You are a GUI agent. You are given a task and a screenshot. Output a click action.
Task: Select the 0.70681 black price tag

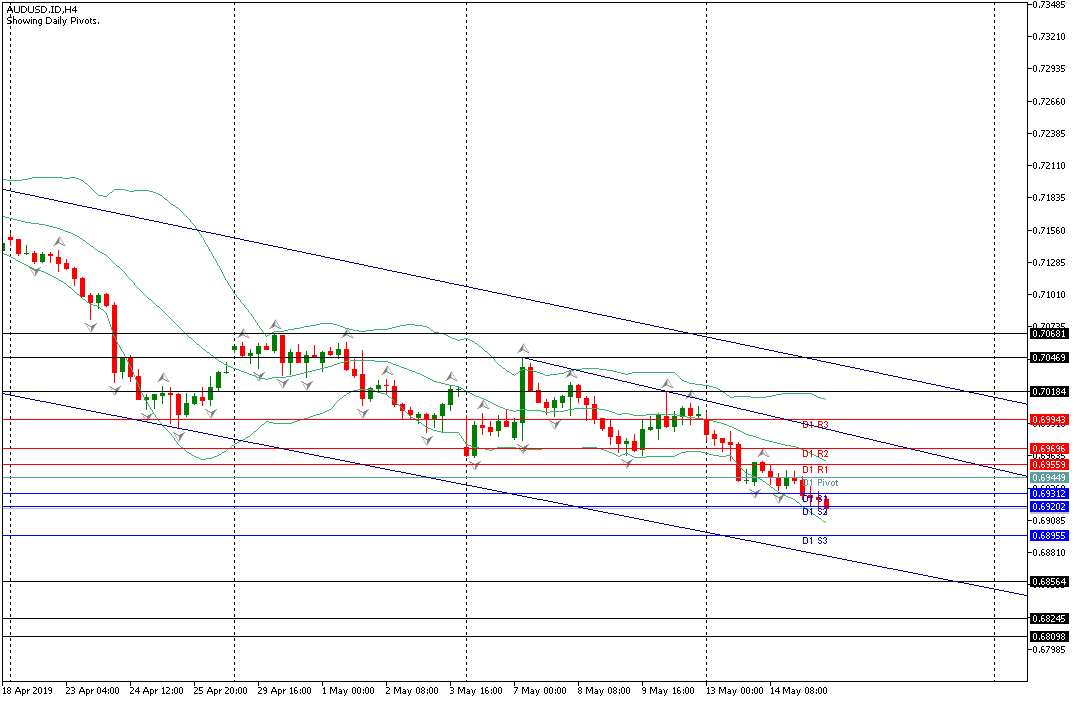point(1048,334)
